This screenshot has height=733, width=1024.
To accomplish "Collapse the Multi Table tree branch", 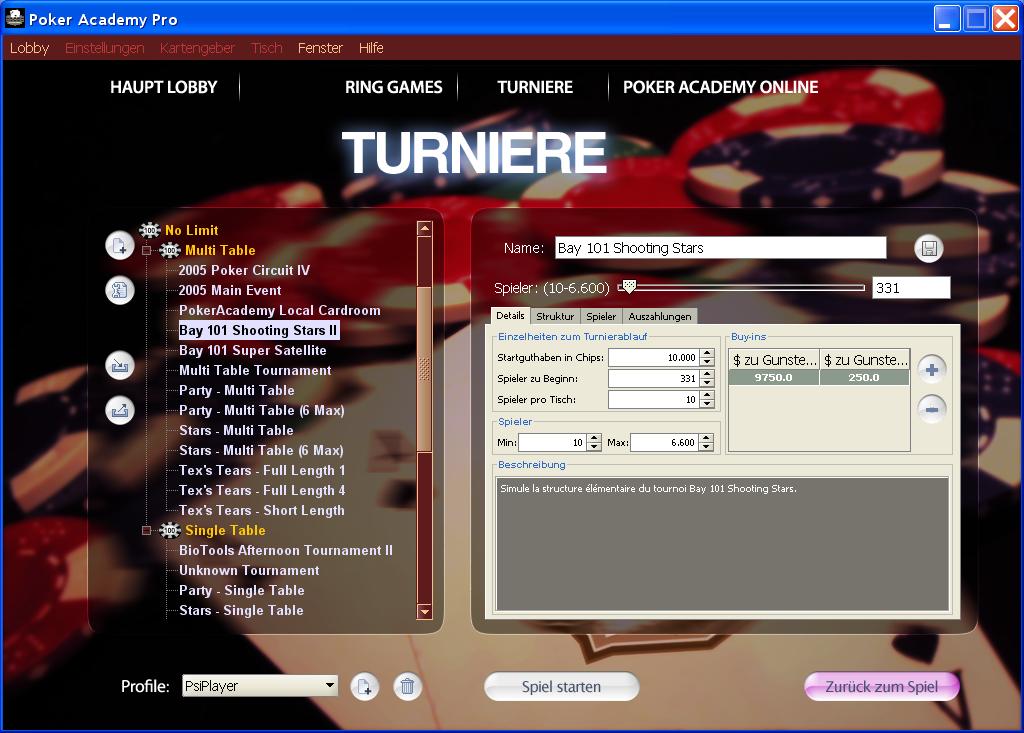I will (x=146, y=250).
